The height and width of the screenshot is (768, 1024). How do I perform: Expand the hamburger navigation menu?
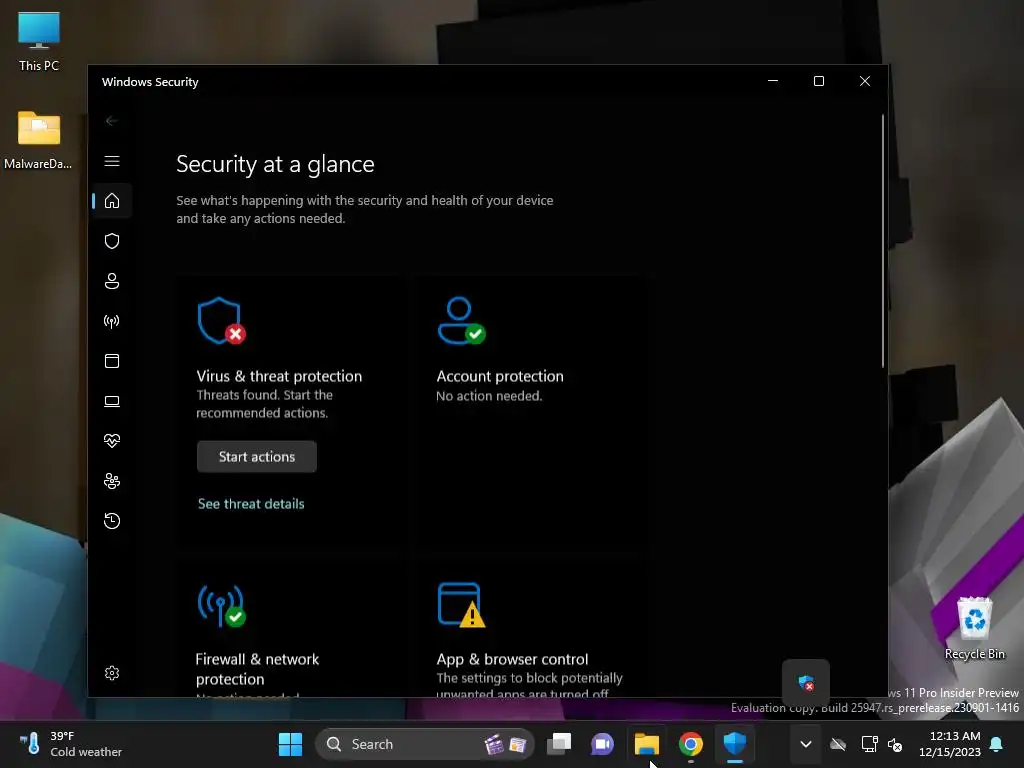112,161
